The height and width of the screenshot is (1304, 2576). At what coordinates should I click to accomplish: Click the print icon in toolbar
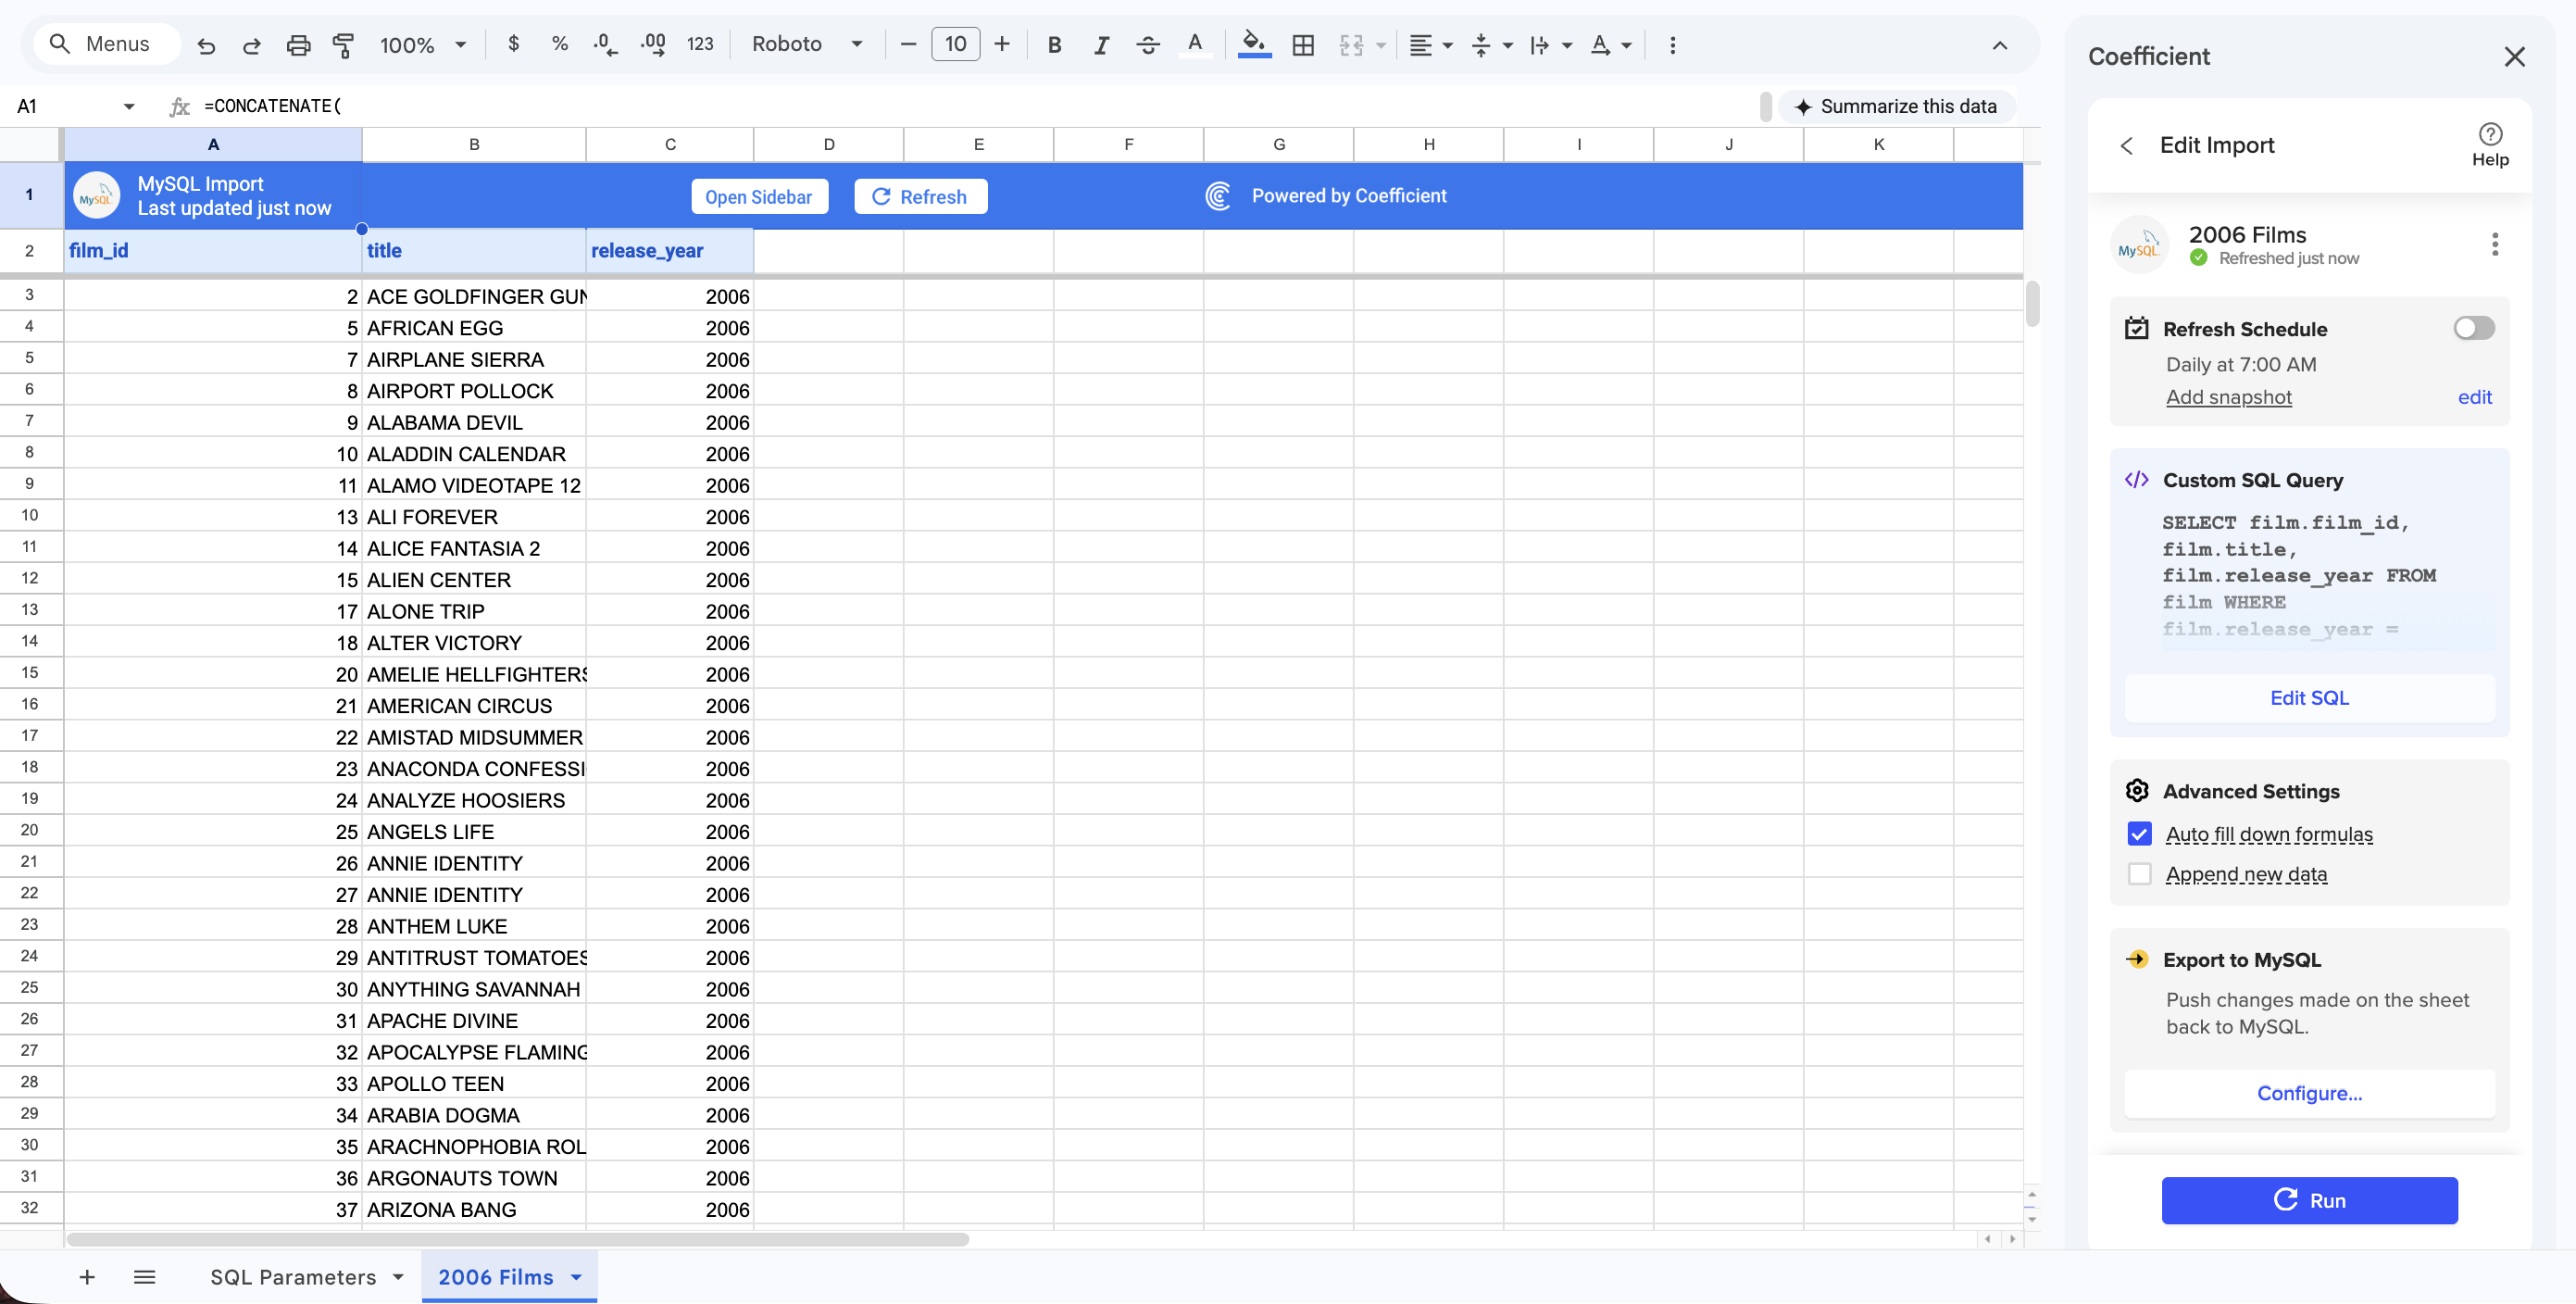(x=298, y=44)
